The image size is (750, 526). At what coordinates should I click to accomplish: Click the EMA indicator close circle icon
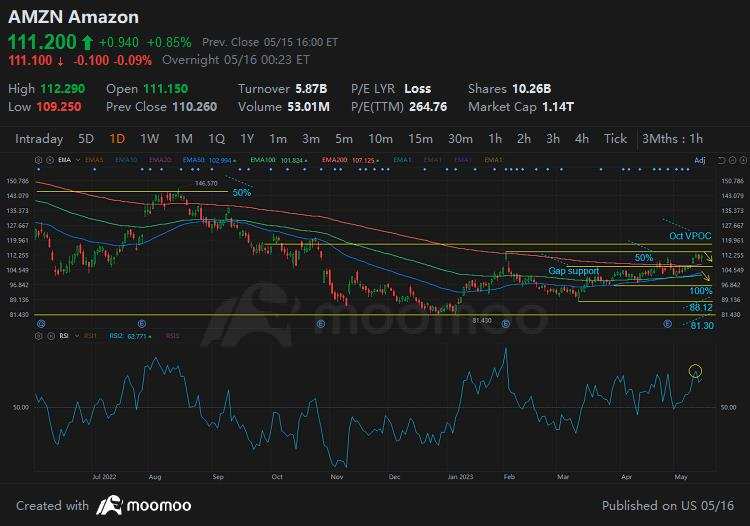pyautogui.click(x=49, y=160)
